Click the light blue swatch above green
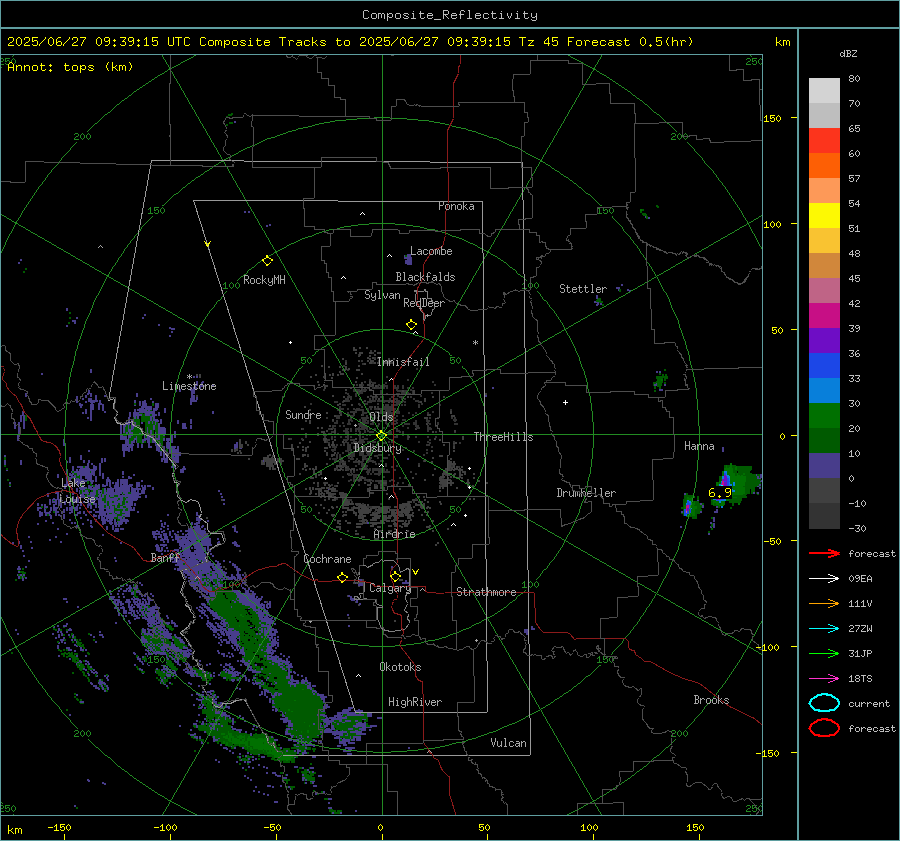The height and width of the screenshot is (841, 900). click(x=824, y=390)
